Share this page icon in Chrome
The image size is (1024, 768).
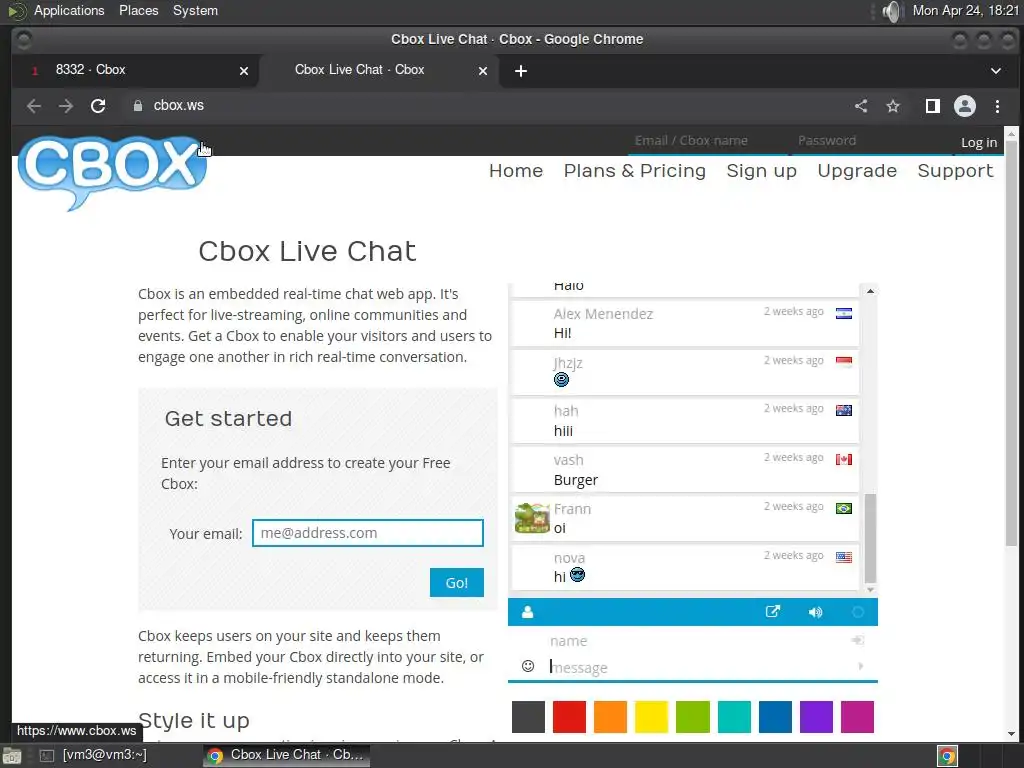[861, 106]
